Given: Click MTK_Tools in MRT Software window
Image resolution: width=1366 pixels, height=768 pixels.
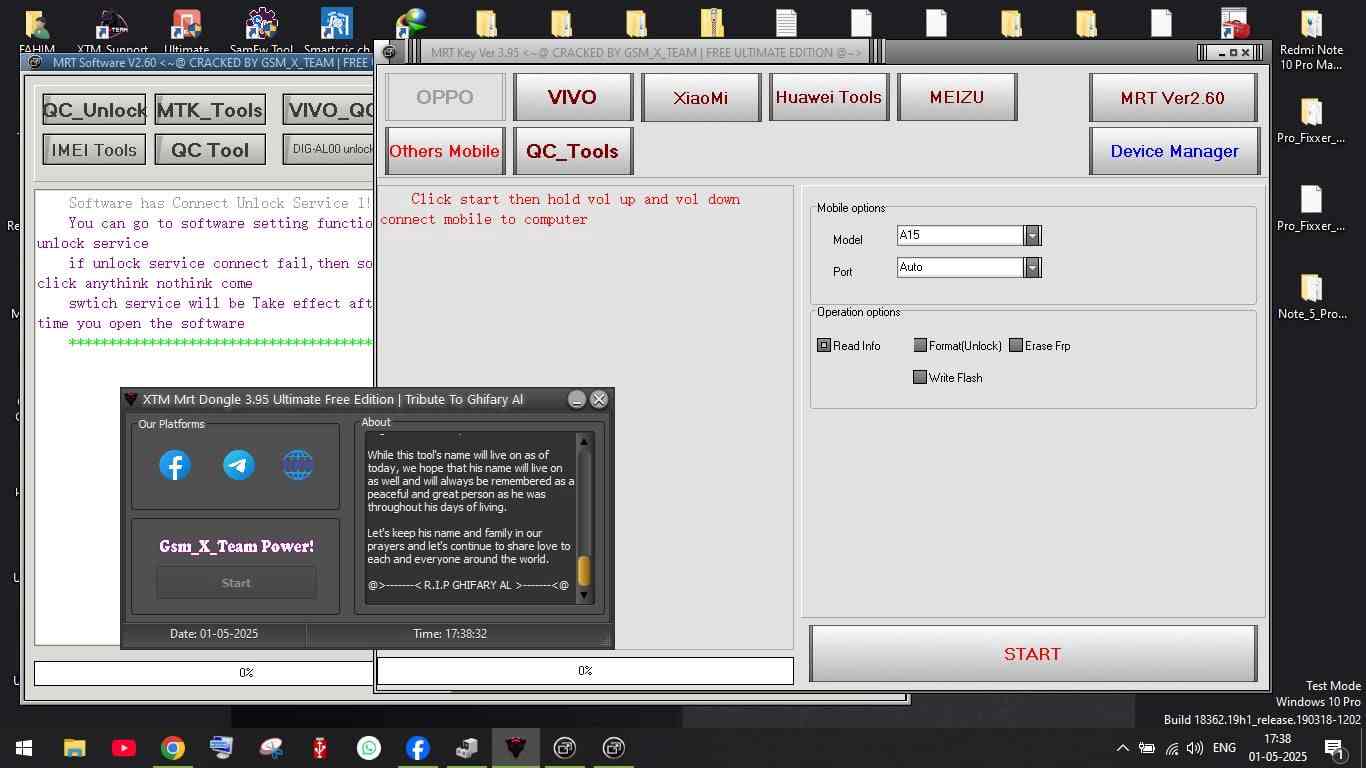Looking at the screenshot, I should pyautogui.click(x=210, y=110).
